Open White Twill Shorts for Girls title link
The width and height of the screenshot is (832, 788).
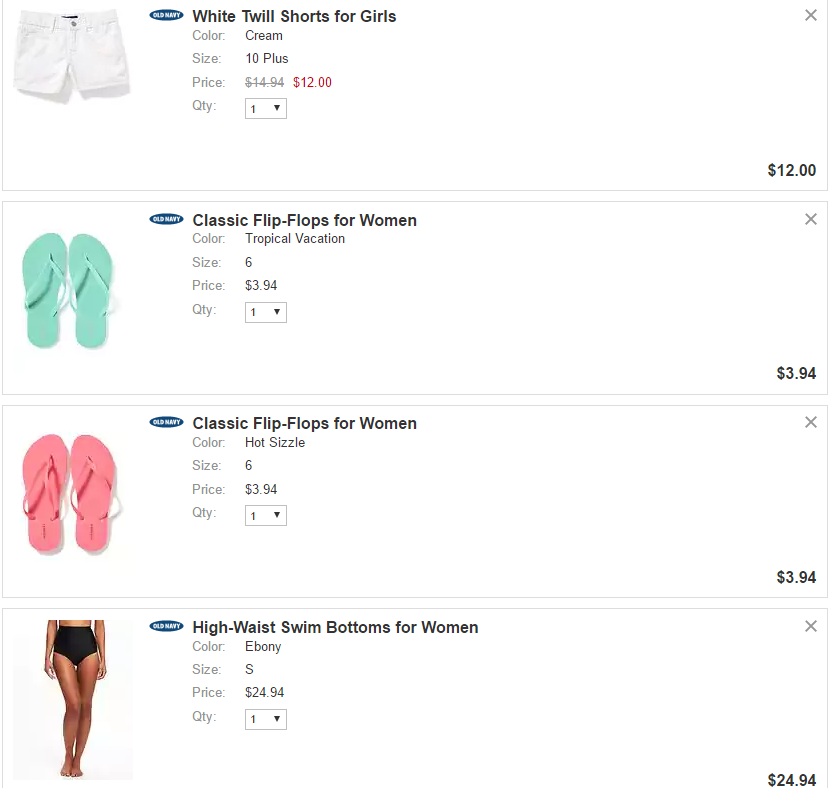click(294, 16)
